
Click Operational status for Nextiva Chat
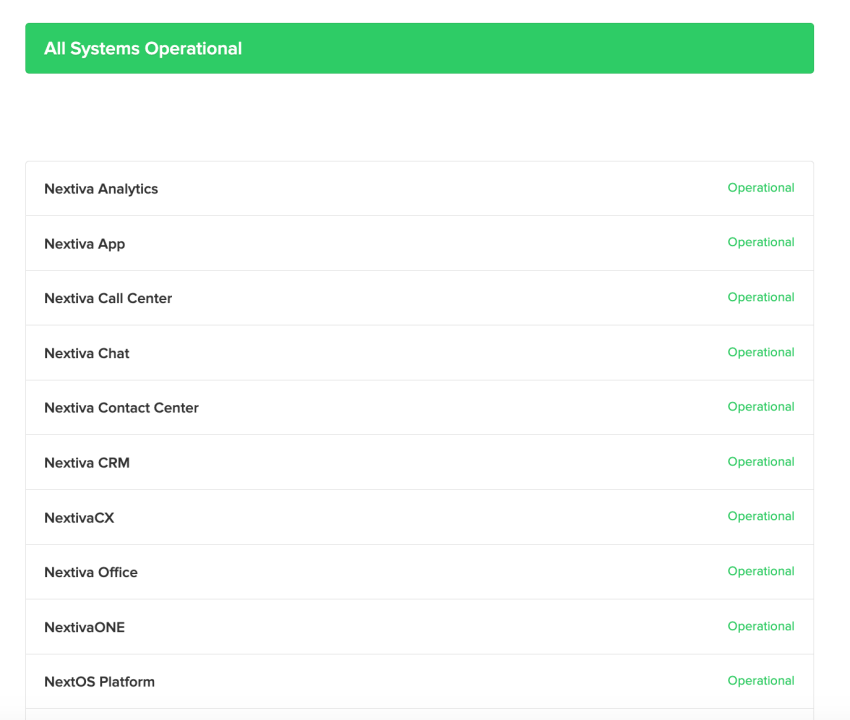point(761,352)
